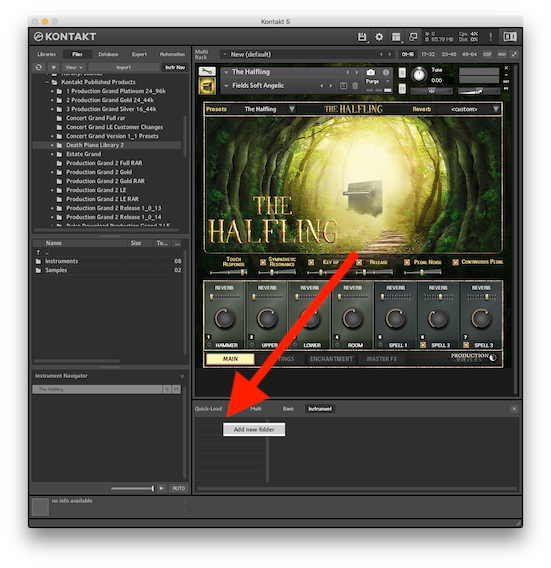Open the Fields Soft Angelic snapshot dropdown
The height and width of the screenshot is (568, 551).
[226, 86]
